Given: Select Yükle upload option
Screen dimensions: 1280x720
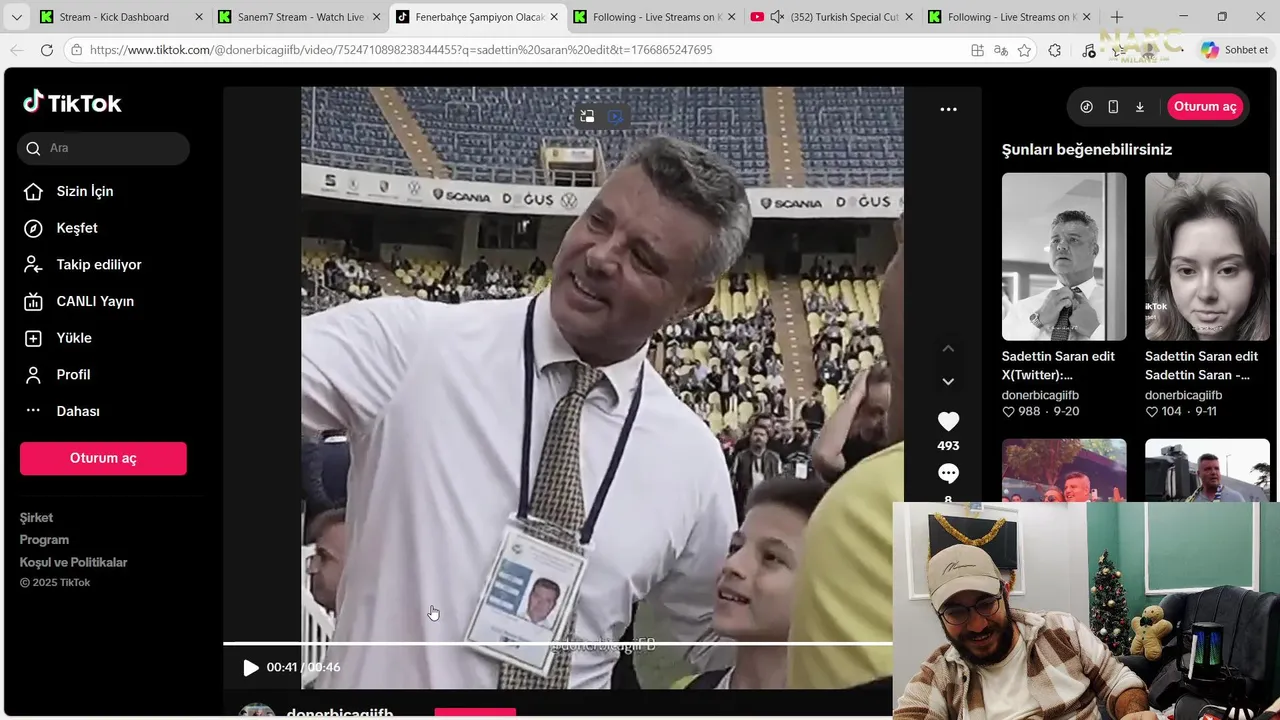Looking at the screenshot, I should click(x=57, y=338).
